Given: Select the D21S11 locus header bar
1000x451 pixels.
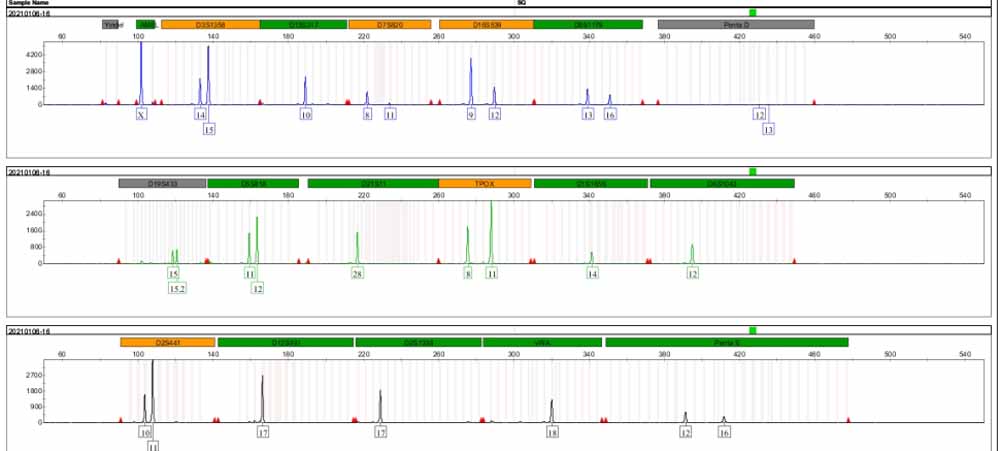Looking at the screenshot, I should click(373, 183).
